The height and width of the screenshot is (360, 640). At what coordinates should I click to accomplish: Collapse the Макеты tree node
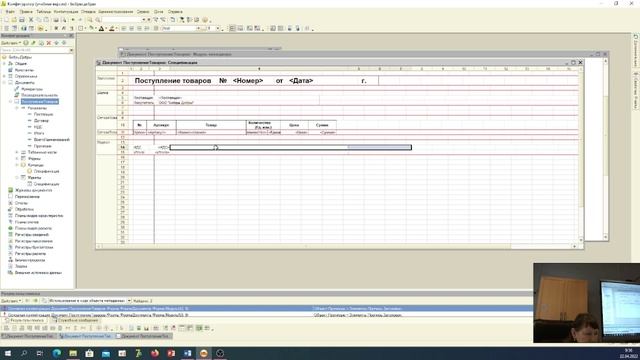pyautogui.click(x=17, y=178)
